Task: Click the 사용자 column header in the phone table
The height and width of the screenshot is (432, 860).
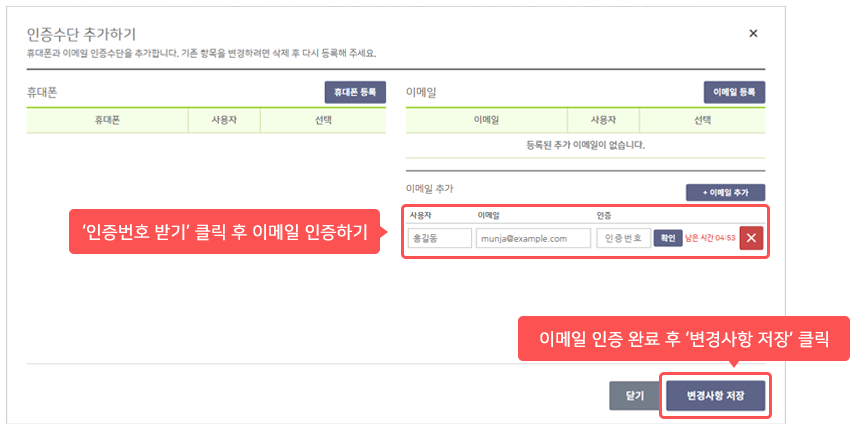Action: [224, 120]
